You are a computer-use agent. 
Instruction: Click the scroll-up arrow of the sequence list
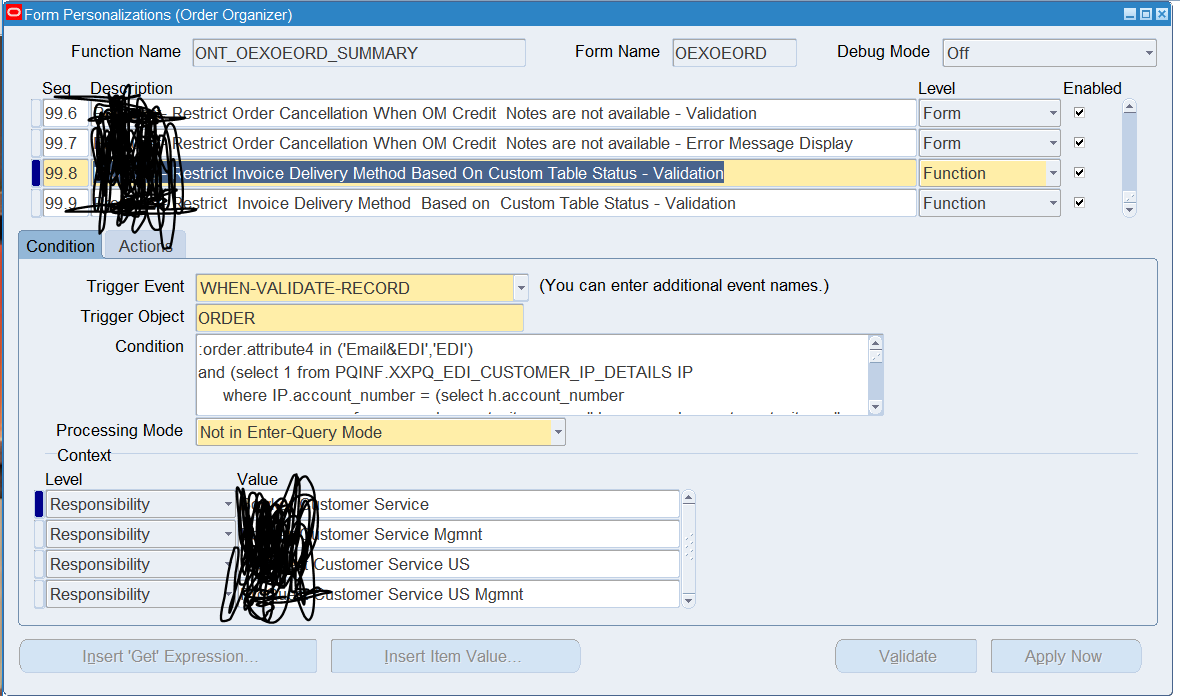1129,107
